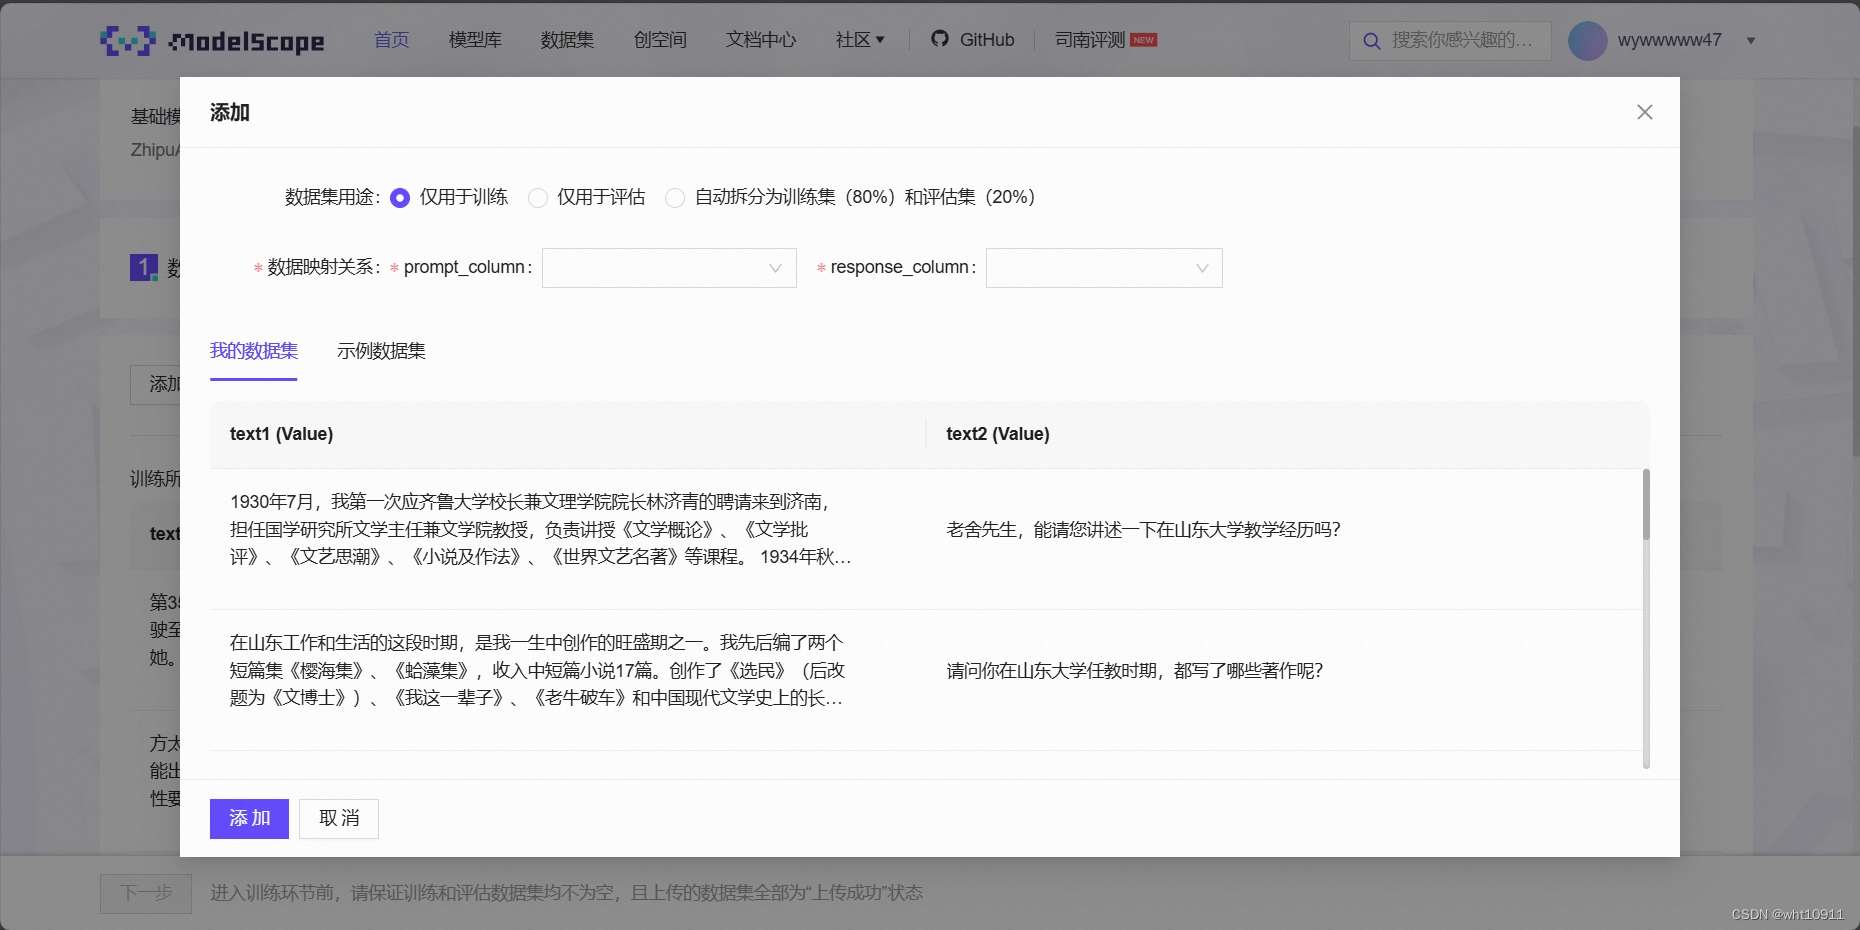The height and width of the screenshot is (930, 1860).
Task: Open 文档中心 in the top navigation
Action: 761,40
